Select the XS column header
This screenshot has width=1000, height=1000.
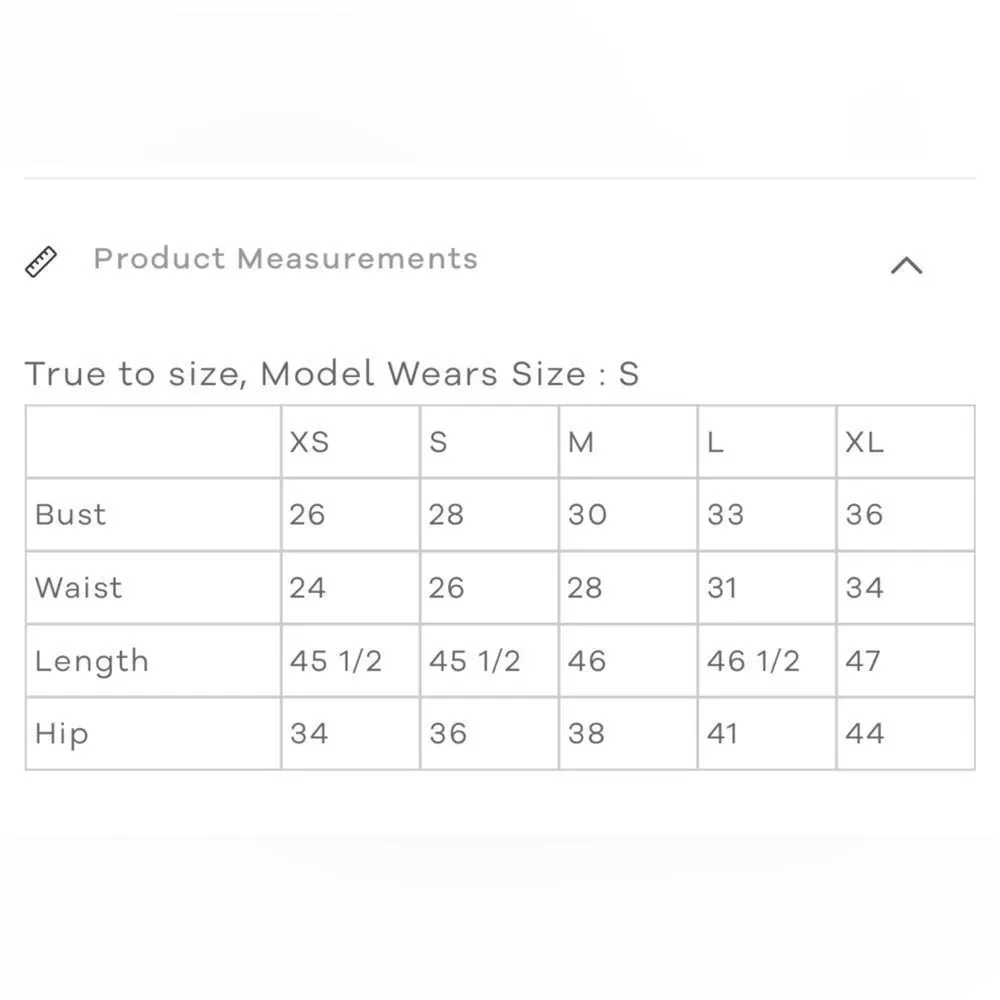pos(309,442)
